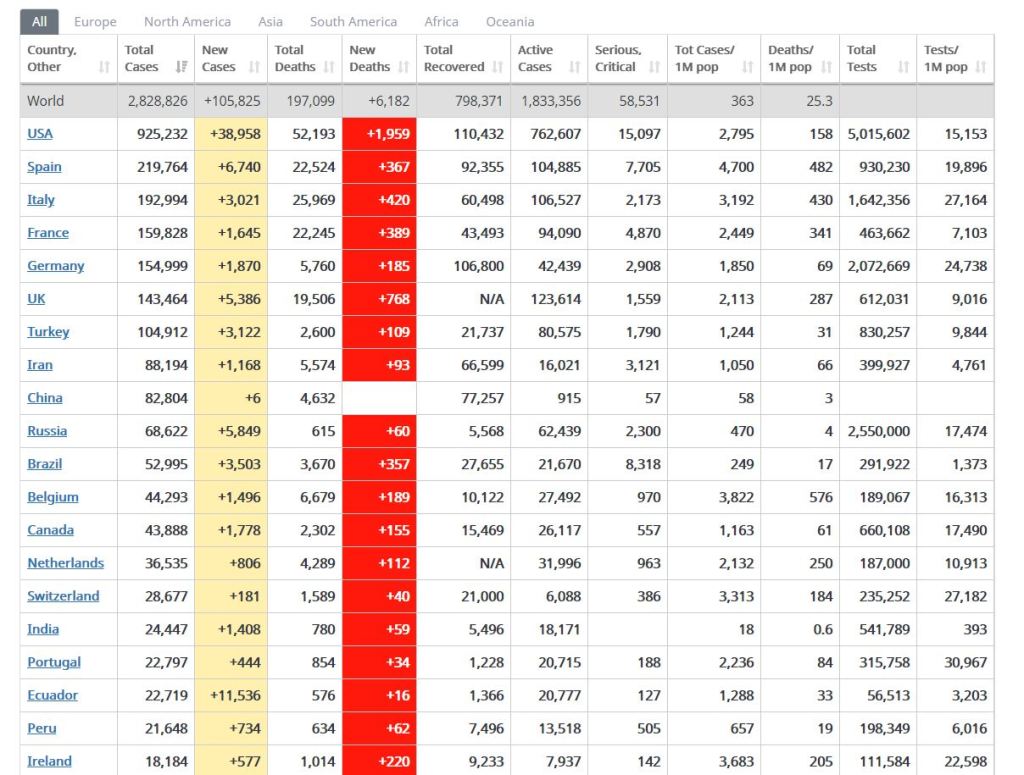Sort by New Cases using its arrows
Image resolution: width=1024 pixels, height=775 pixels.
[x=254, y=67]
